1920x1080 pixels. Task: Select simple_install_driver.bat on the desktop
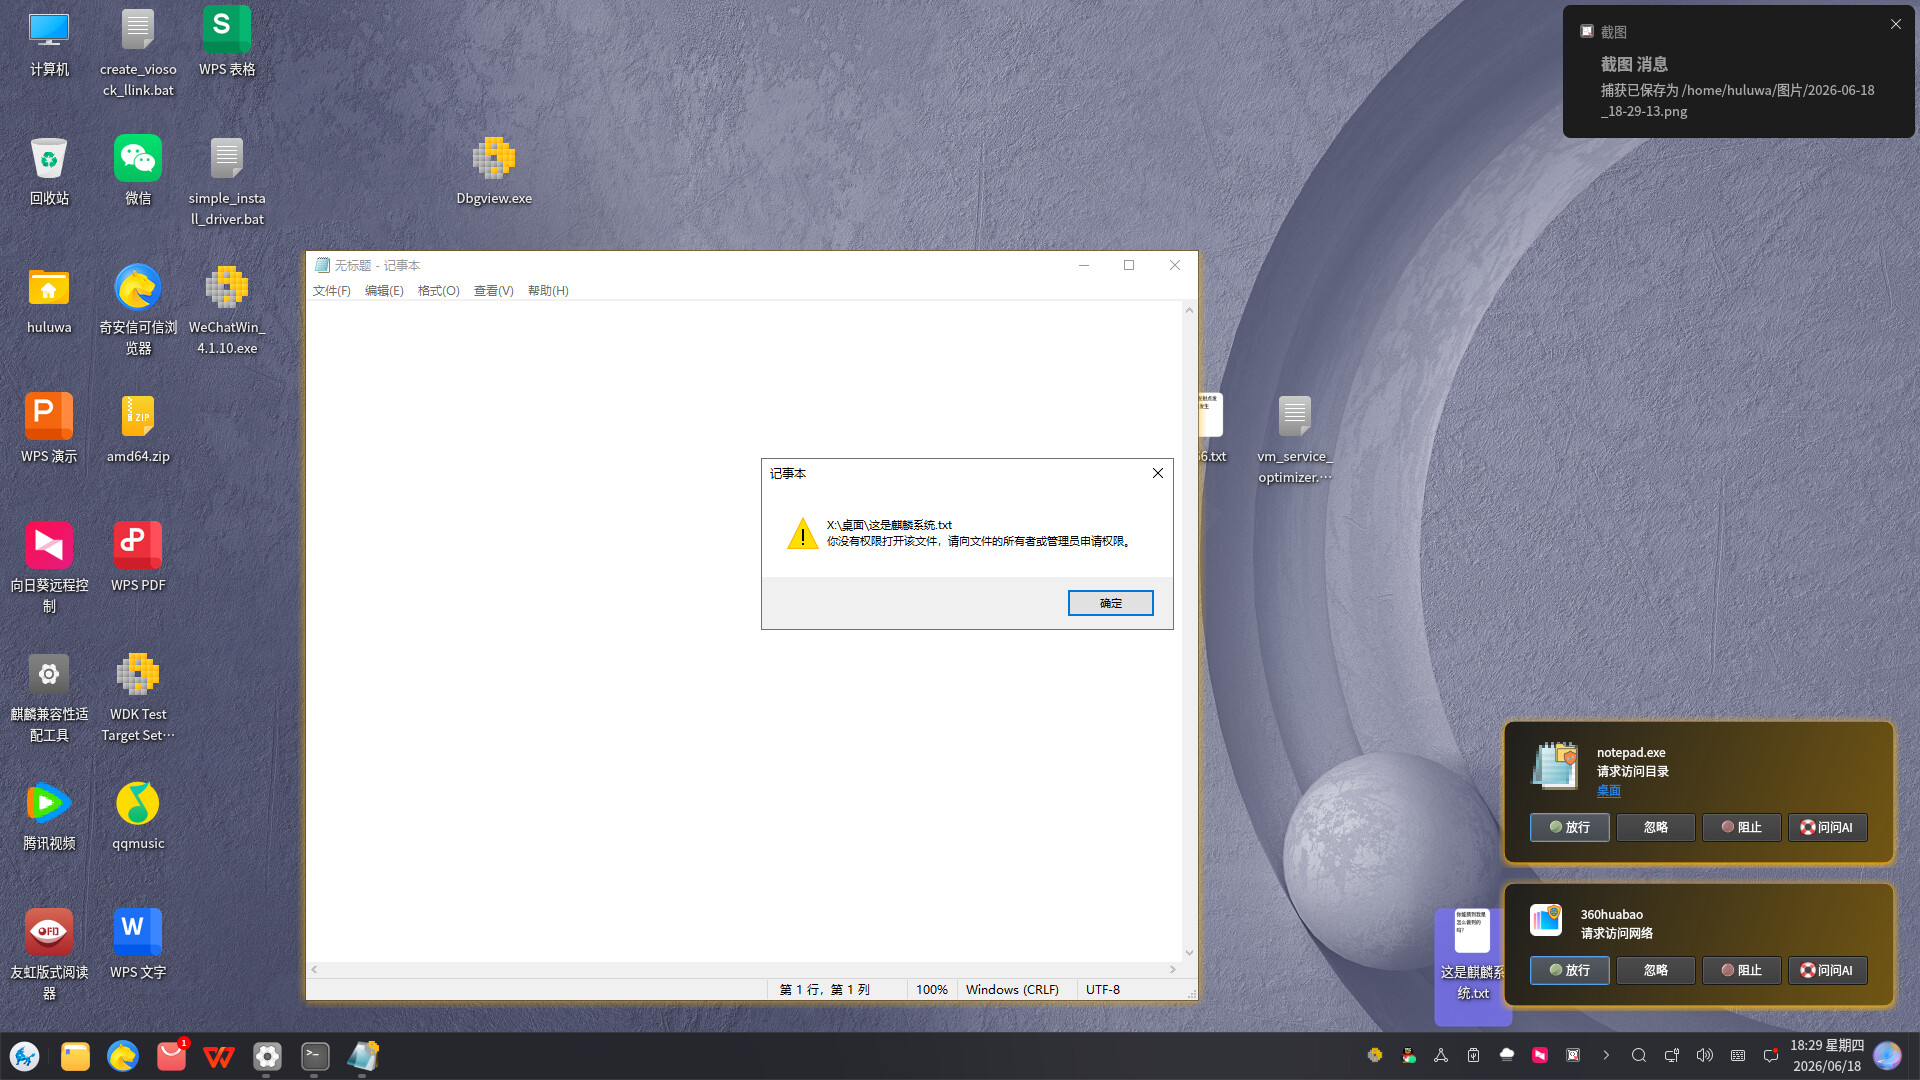point(227,181)
